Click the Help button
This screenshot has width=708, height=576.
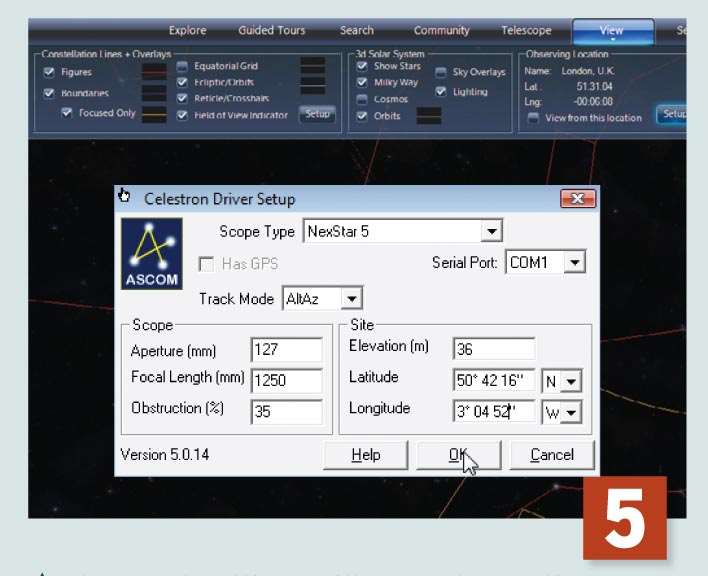point(366,455)
